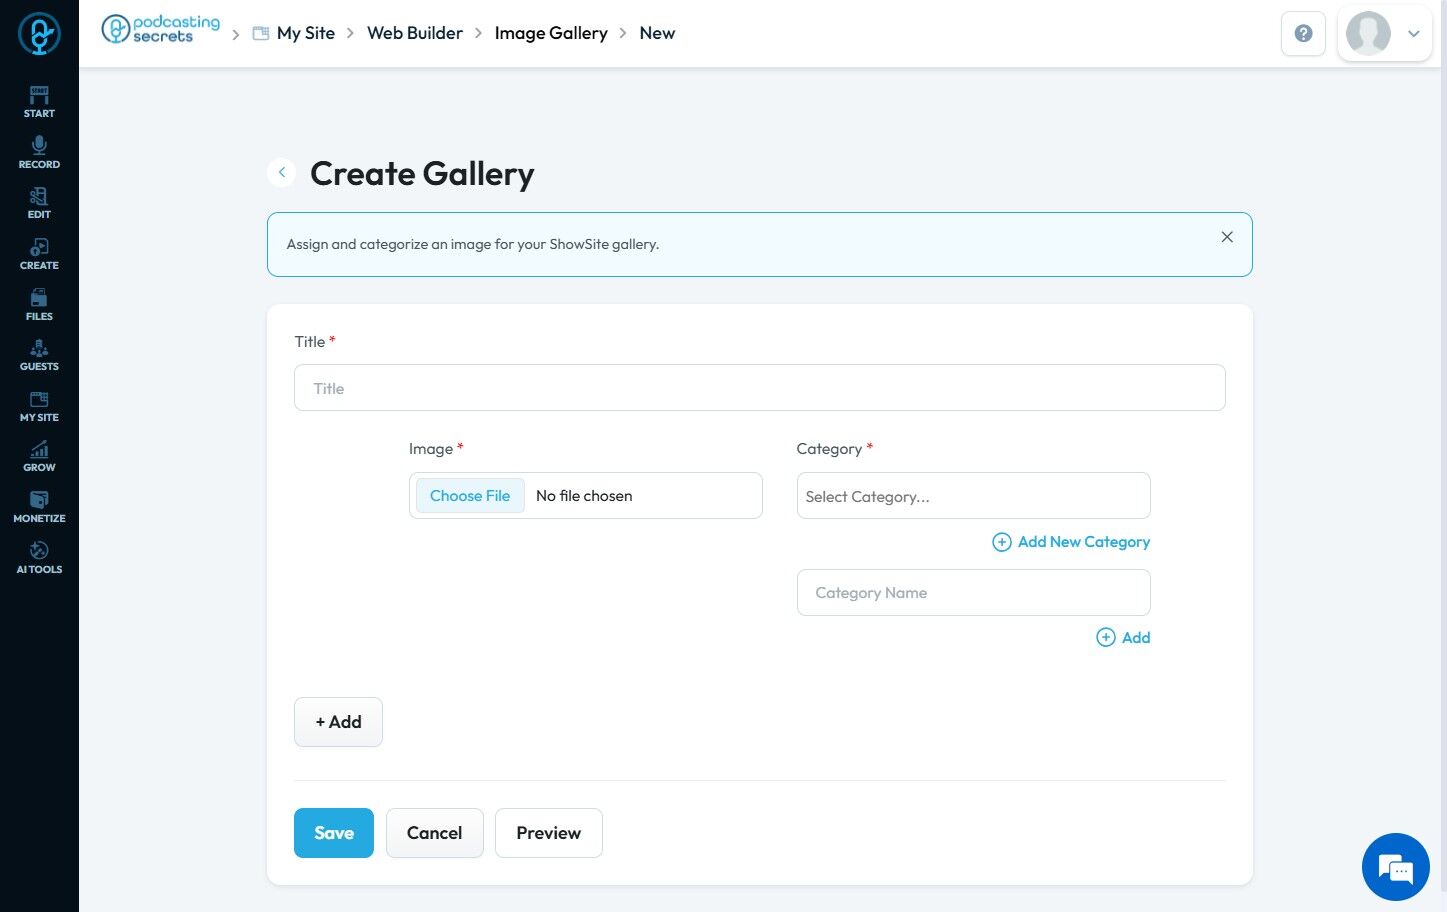
Task: Navigate to Web Builder breadcrumb
Action: point(414,33)
